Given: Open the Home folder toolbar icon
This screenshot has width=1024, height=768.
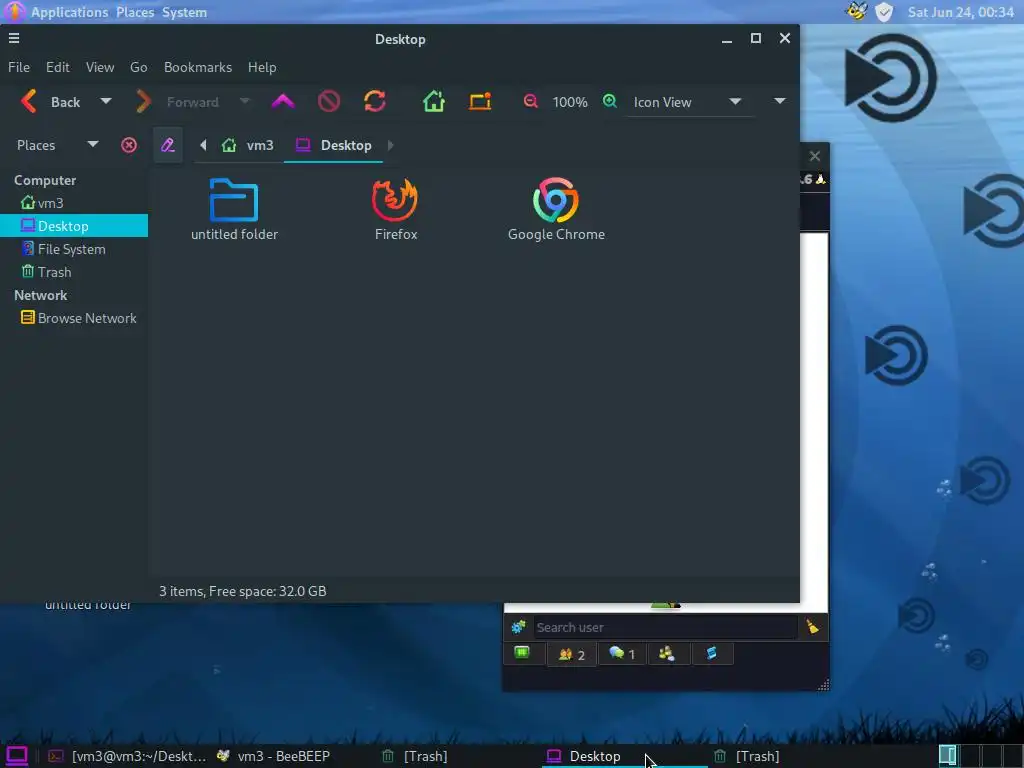Looking at the screenshot, I should coord(434,102).
